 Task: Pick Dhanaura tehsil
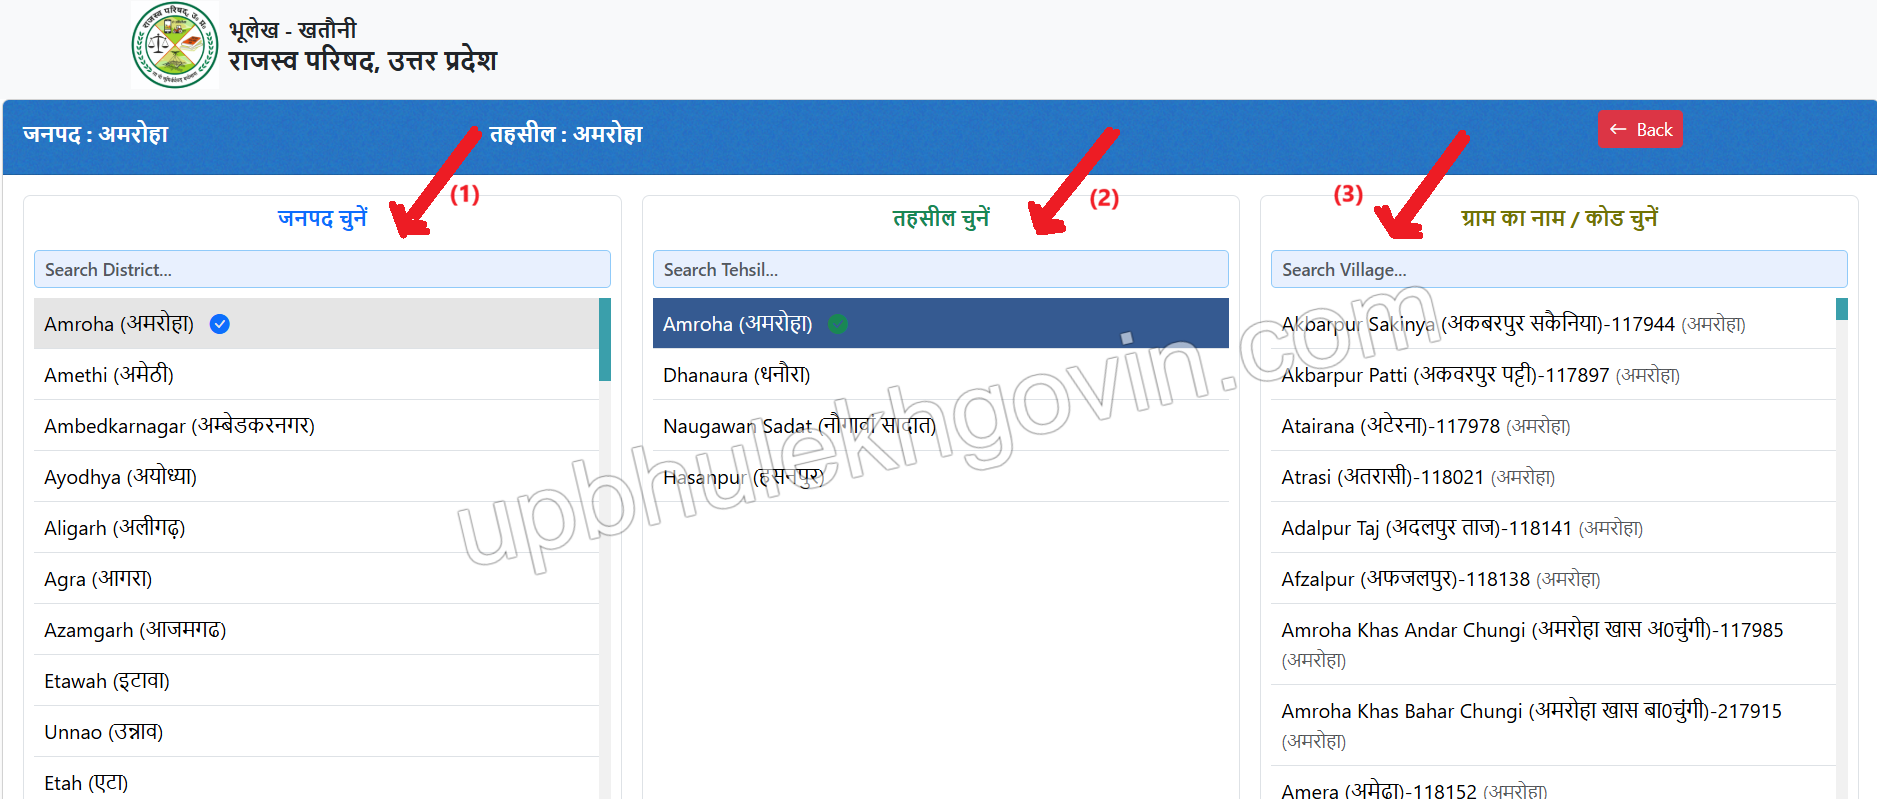click(x=940, y=375)
